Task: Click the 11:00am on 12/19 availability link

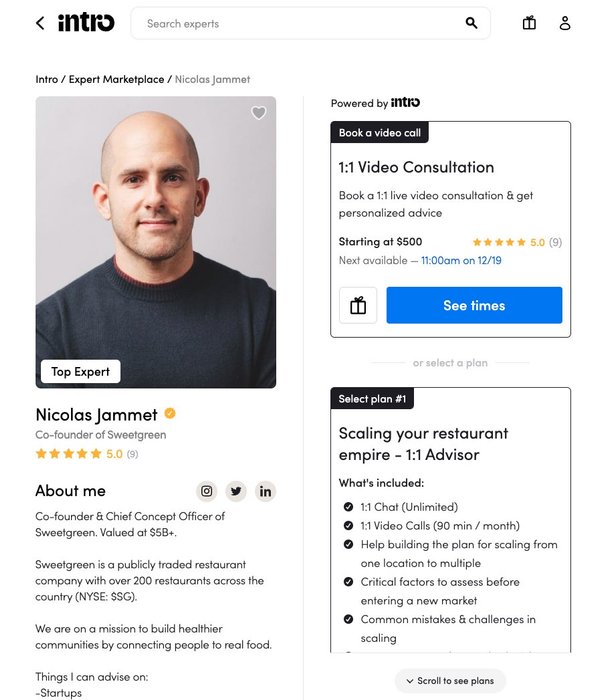Action: point(461,260)
